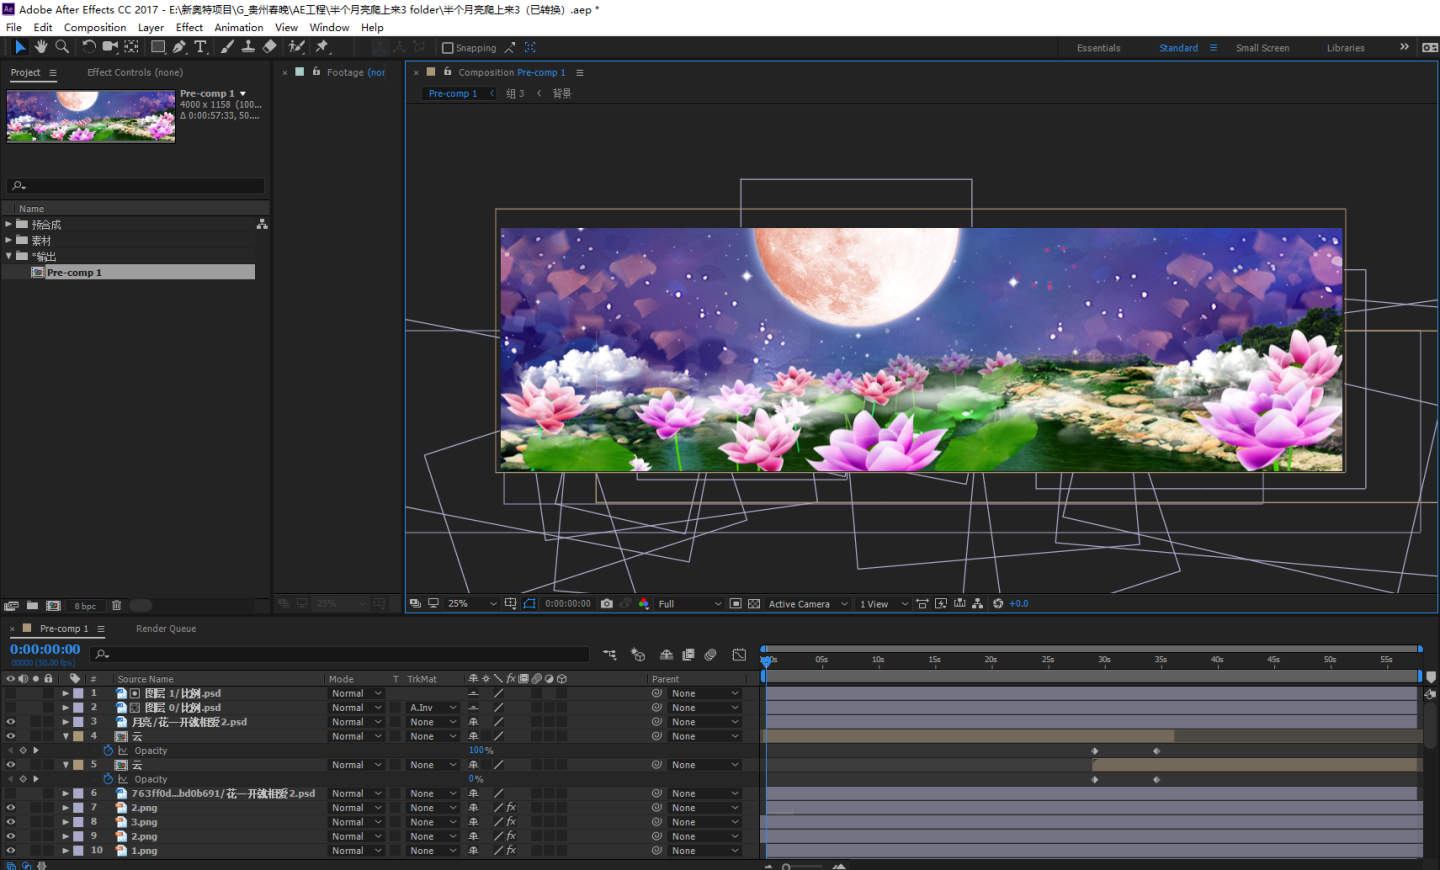Open the Graph Editor icon in the timeline

739,655
